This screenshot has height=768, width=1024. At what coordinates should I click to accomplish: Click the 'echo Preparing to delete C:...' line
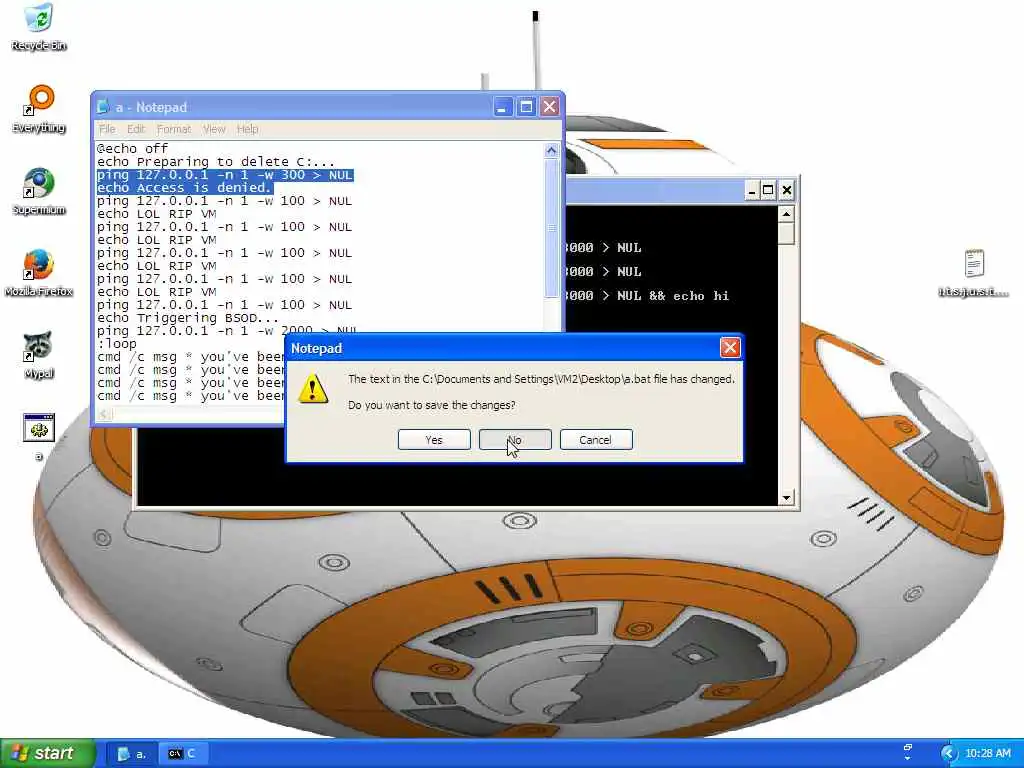click(x=216, y=161)
